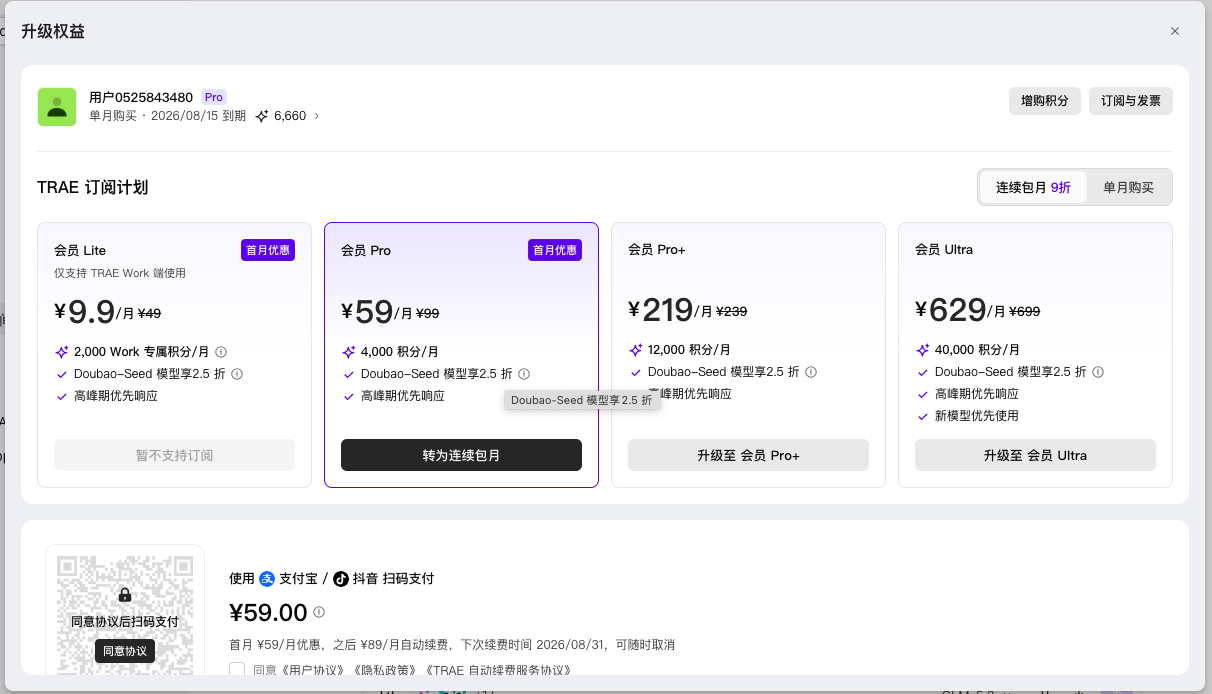The height and width of the screenshot is (694, 1212).
Task: Switch to 单月购买 billing tab
Action: (x=1128, y=187)
